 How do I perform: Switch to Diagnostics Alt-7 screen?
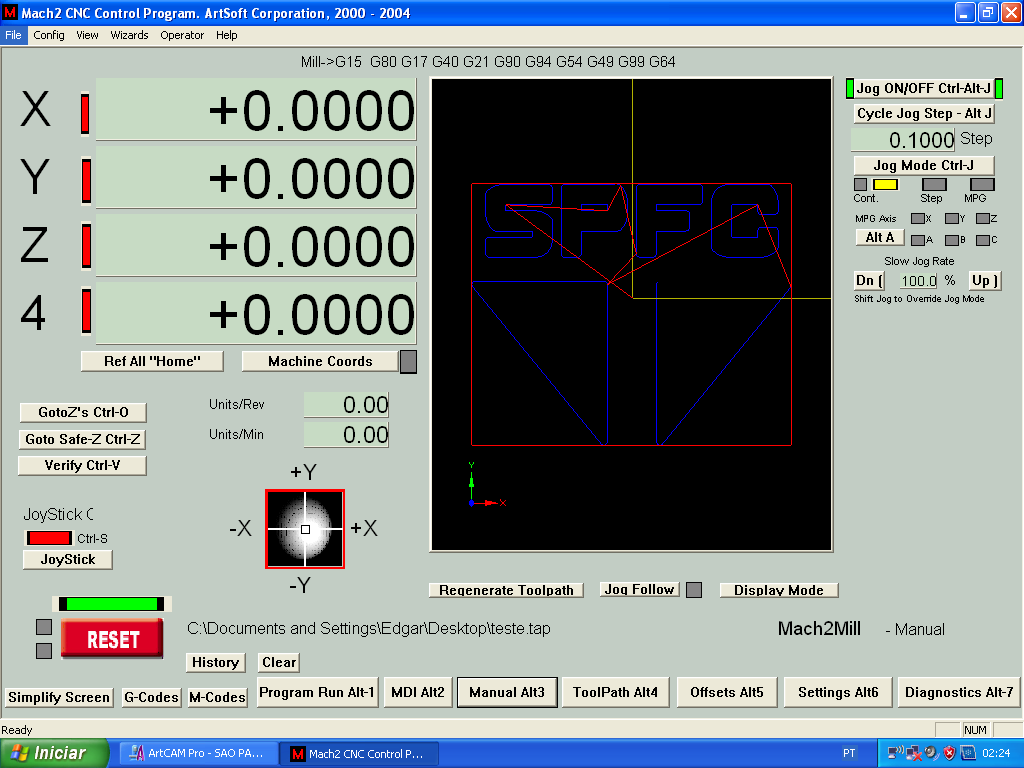959,692
